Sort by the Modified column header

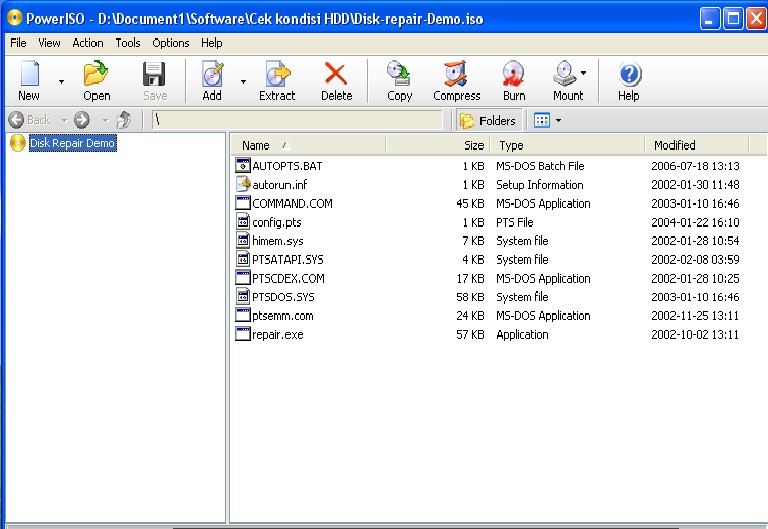[x=696, y=145]
